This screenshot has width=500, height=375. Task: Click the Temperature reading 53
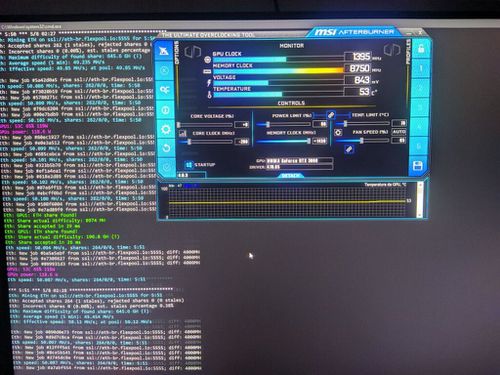[x=358, y=92]
